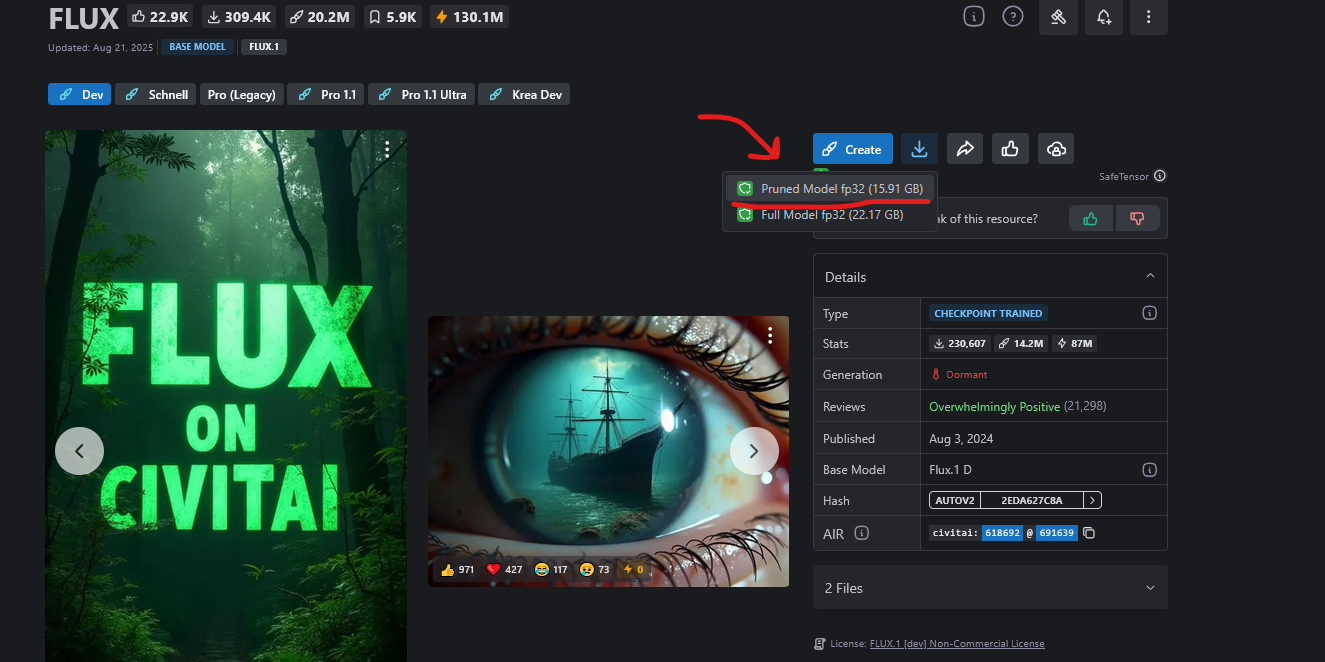Viewport: 1325px width, 662px height.
Task: Click the 230,607 downloads stat badge
Action: 960,343
